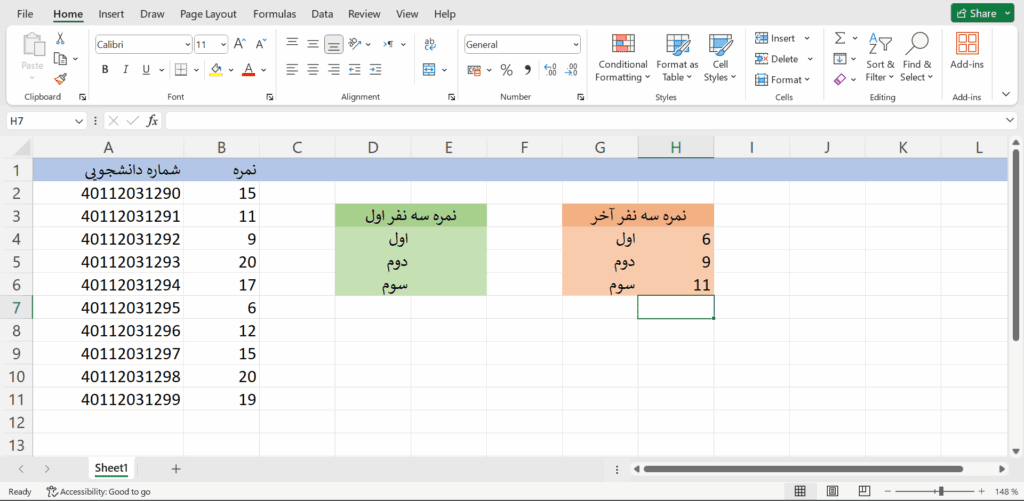Click the Insert Function fx icon

[x=152, y=120]
